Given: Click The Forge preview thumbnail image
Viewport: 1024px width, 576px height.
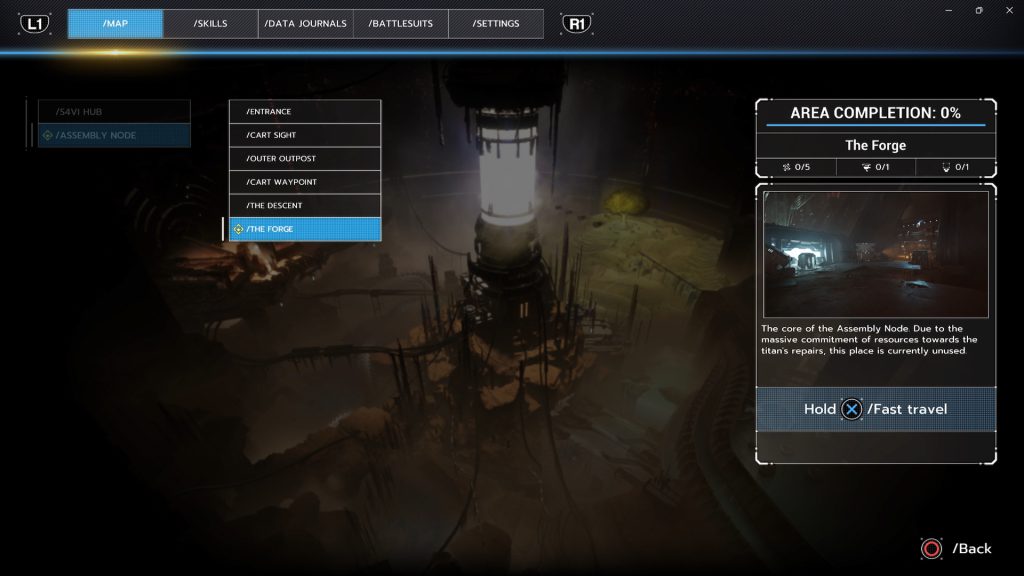Looking at the screenshot, I should click(x=875, y=254).
